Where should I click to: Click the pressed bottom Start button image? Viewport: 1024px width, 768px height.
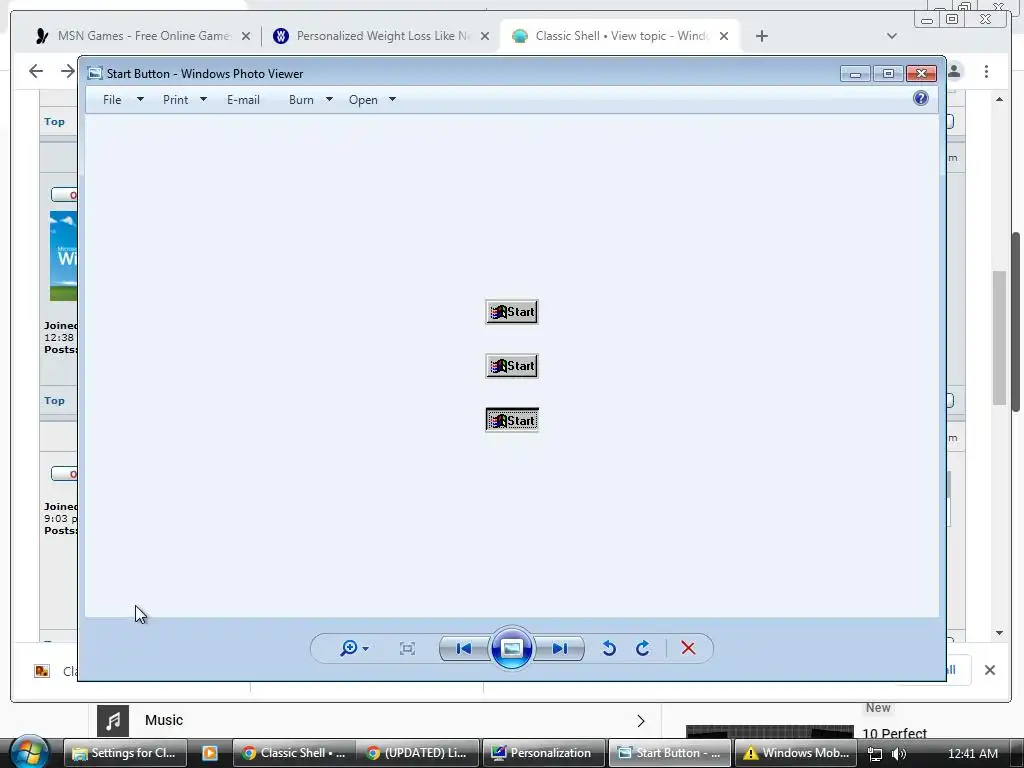[x=512, y=421]
